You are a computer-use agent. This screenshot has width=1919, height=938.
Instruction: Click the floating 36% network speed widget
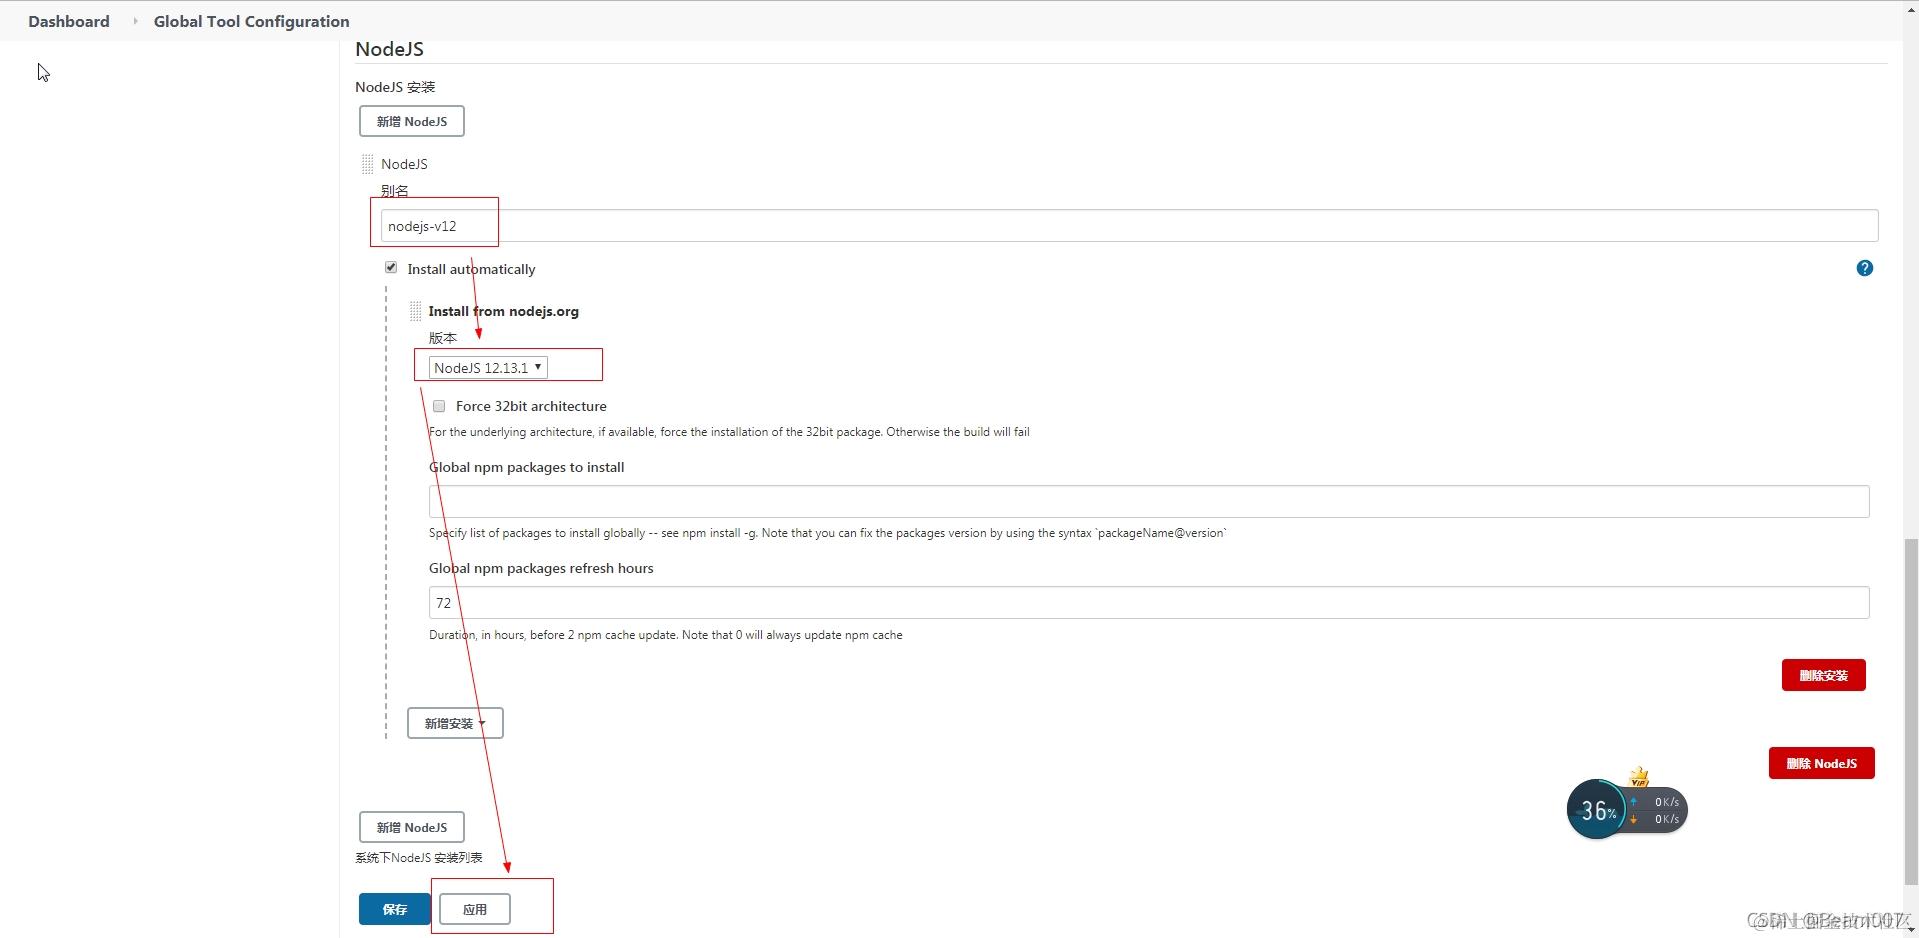click(x=1626, y=809)
